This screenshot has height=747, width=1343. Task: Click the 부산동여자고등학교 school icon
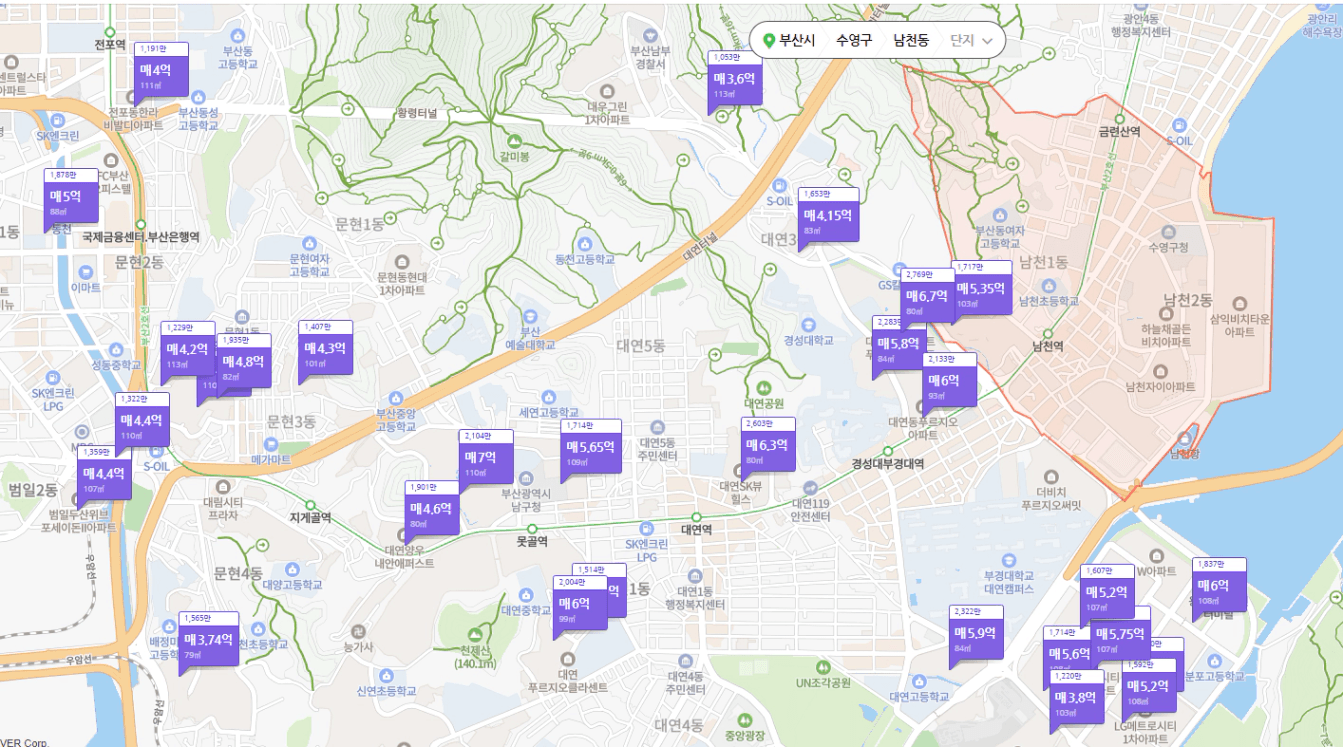(1001, 215)
